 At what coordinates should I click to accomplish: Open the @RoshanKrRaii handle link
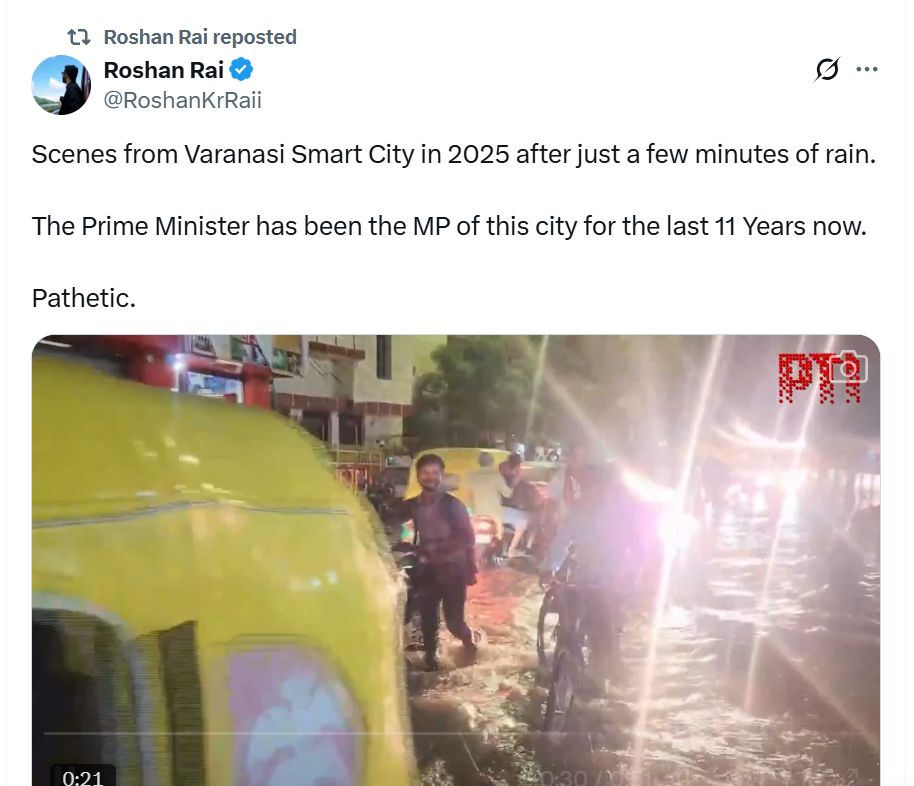click(x=182, y=100)
